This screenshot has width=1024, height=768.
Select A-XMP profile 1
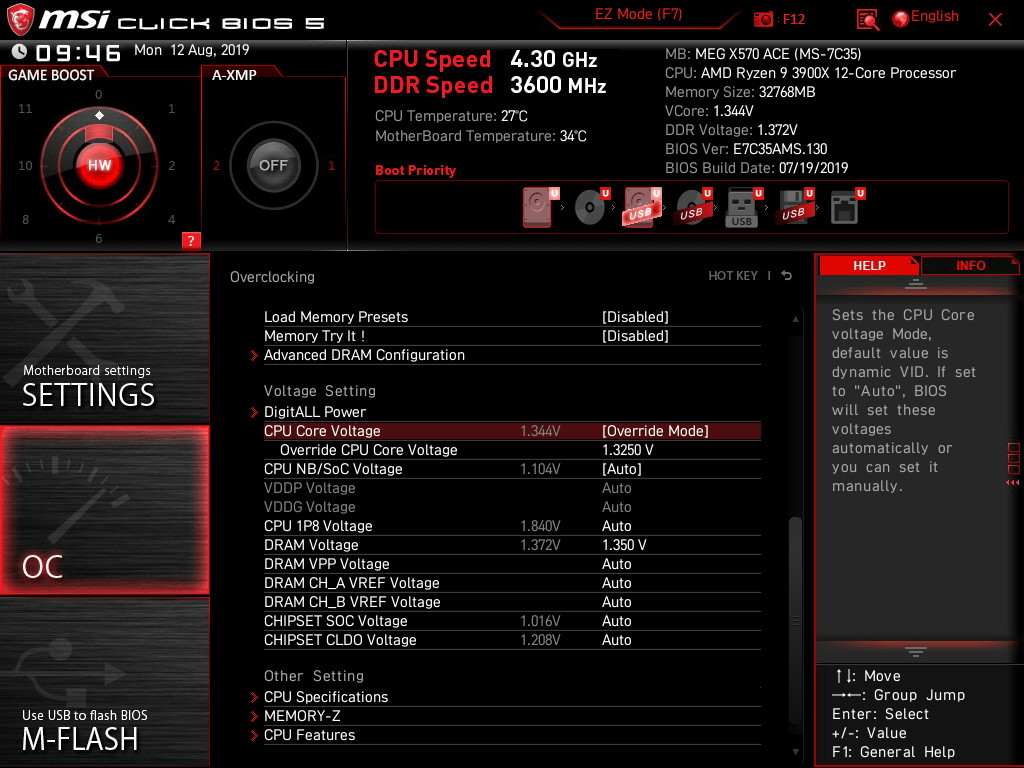331,166
